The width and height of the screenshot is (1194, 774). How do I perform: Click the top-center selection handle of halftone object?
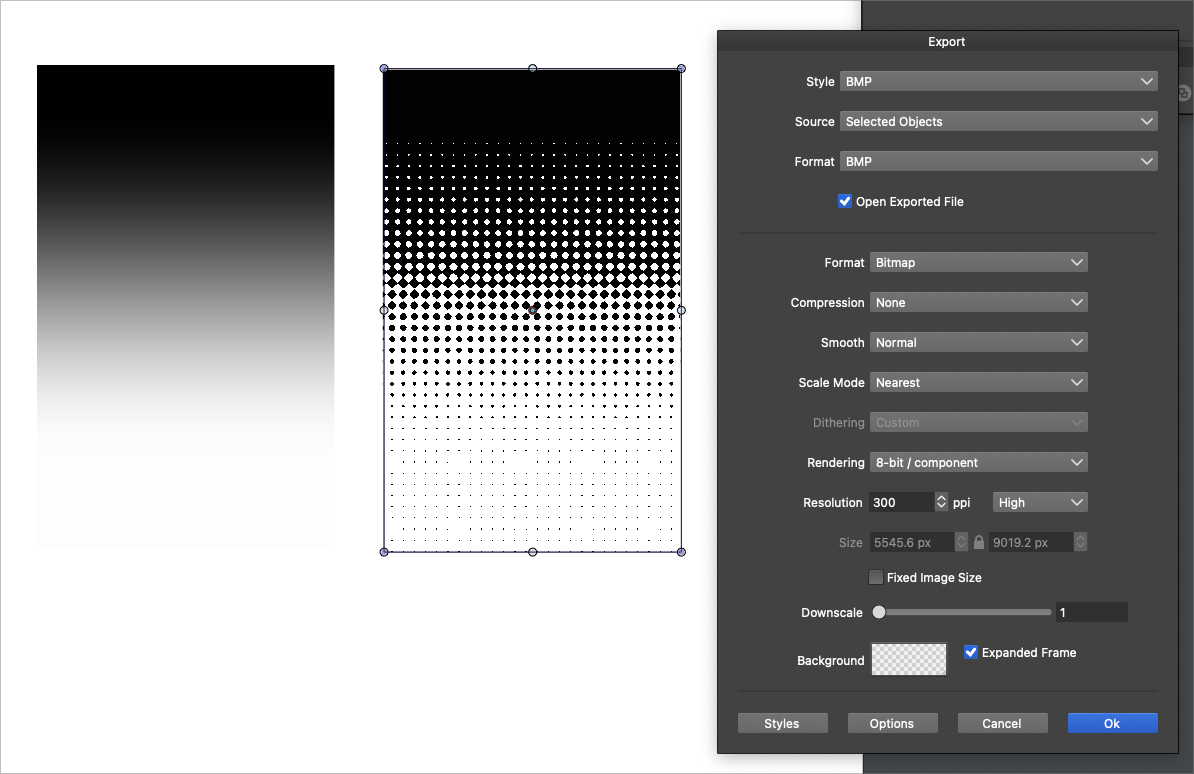pos(532,69)
